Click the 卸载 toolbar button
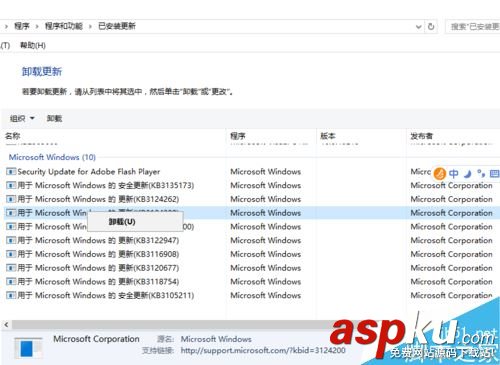 click(x=54, y=118)
